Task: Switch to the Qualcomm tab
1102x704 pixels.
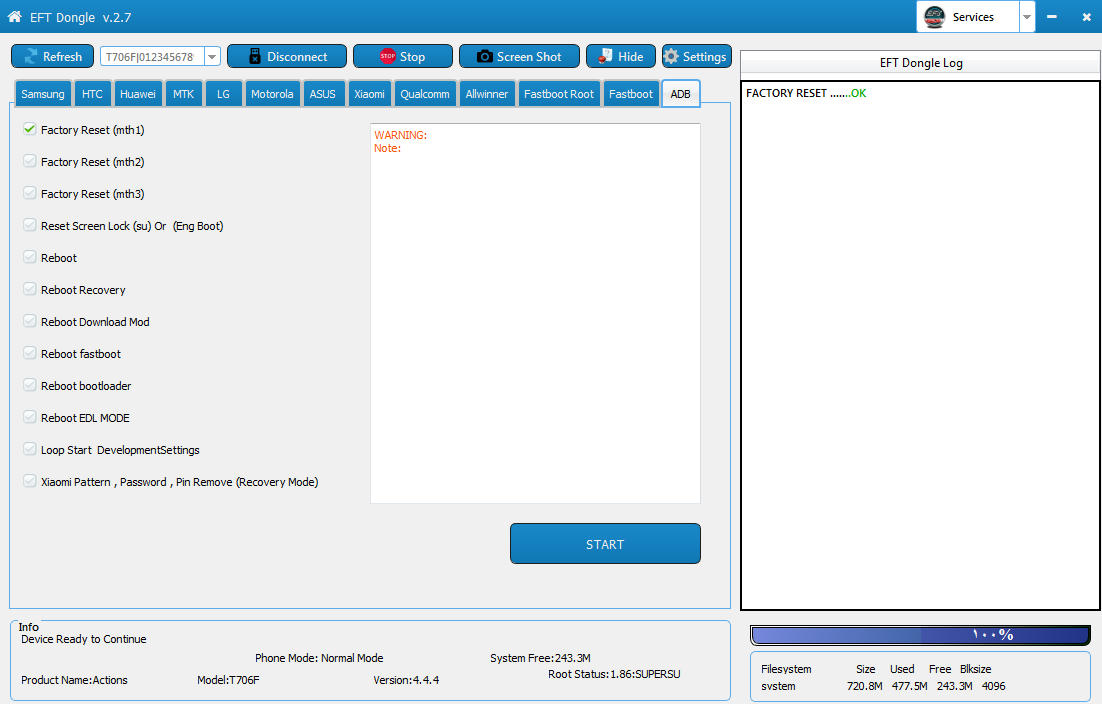Action: tap(425, 94)
